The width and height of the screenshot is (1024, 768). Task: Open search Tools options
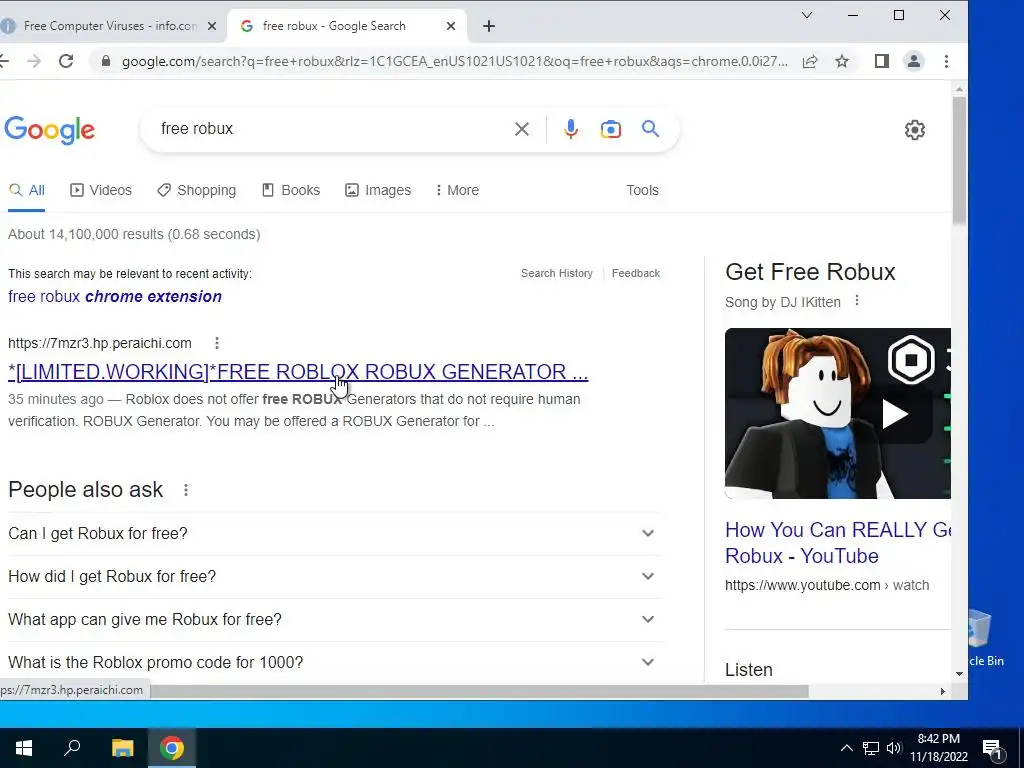coord(643,190)
